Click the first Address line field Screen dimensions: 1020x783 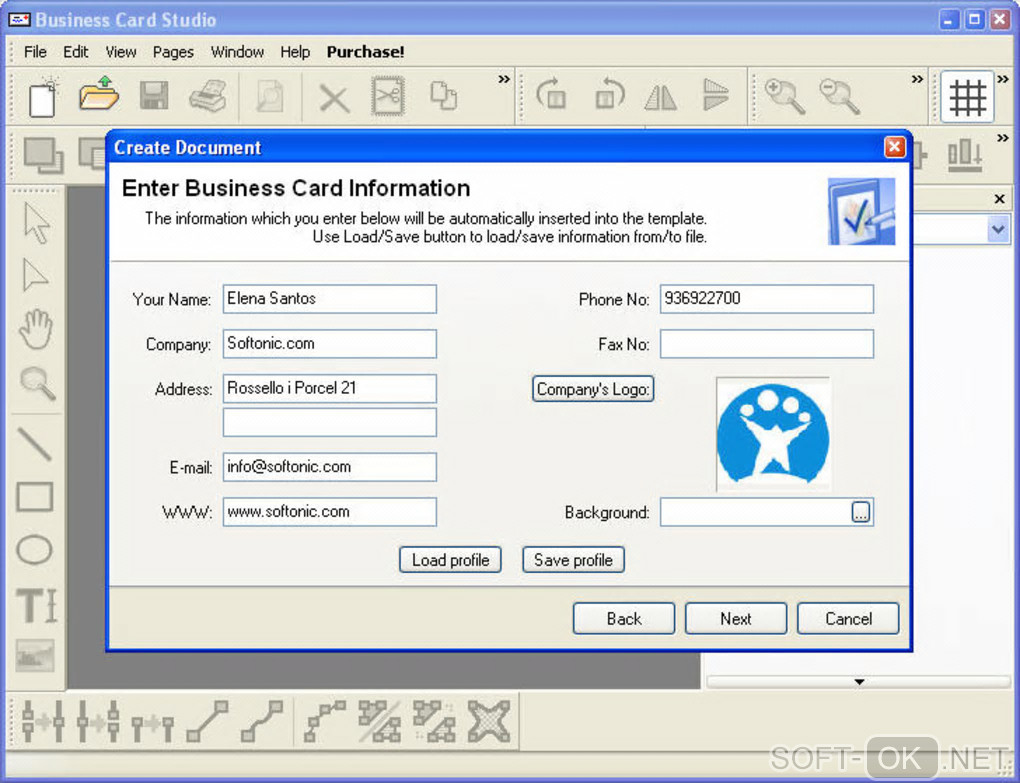(330, 388)
